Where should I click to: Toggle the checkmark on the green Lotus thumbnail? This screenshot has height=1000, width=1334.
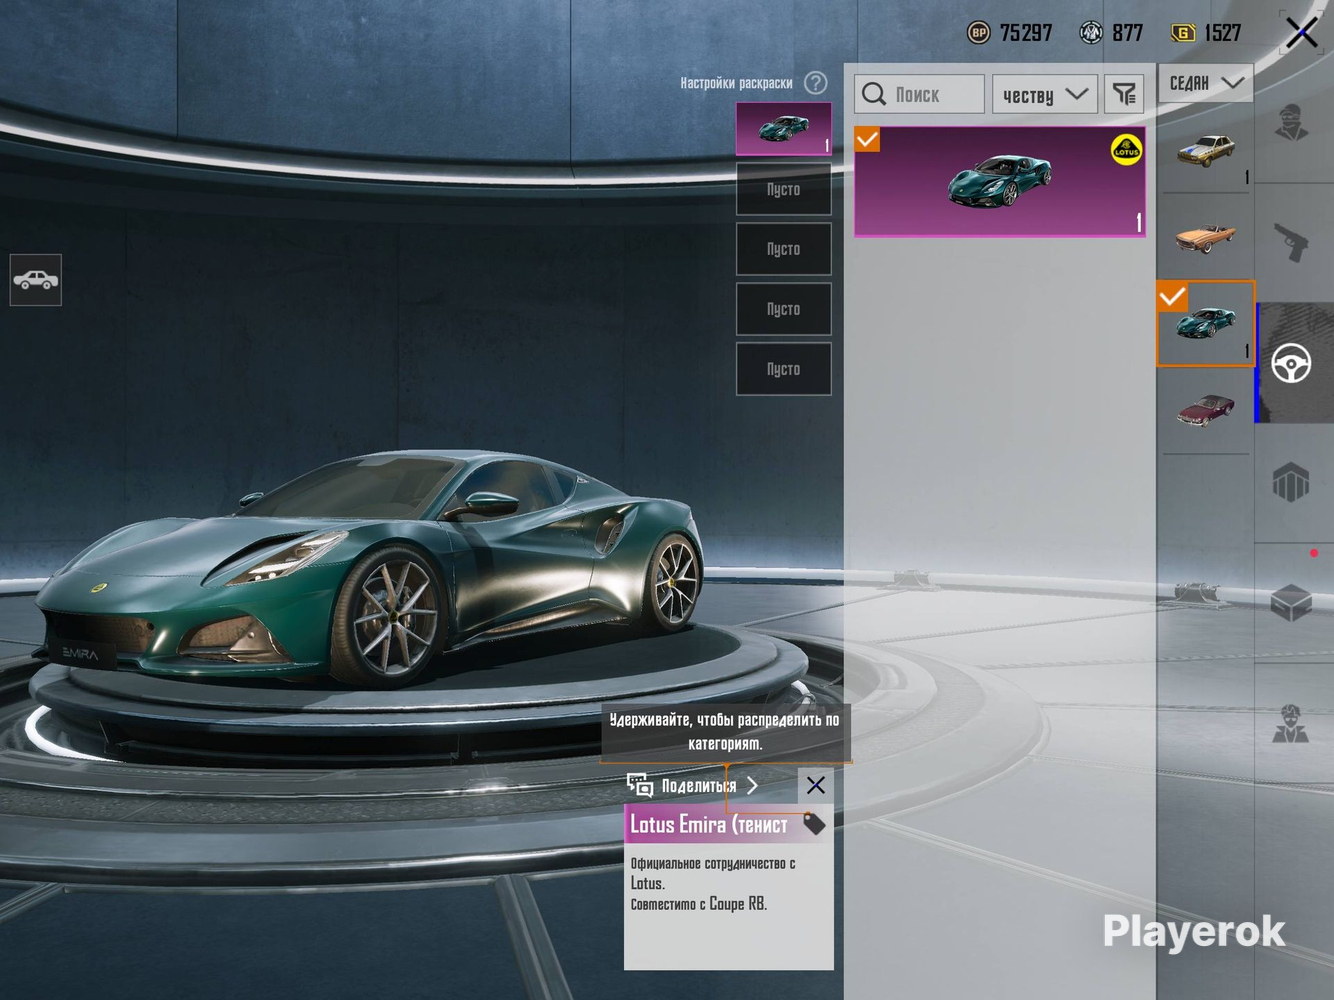[1172, 296]
